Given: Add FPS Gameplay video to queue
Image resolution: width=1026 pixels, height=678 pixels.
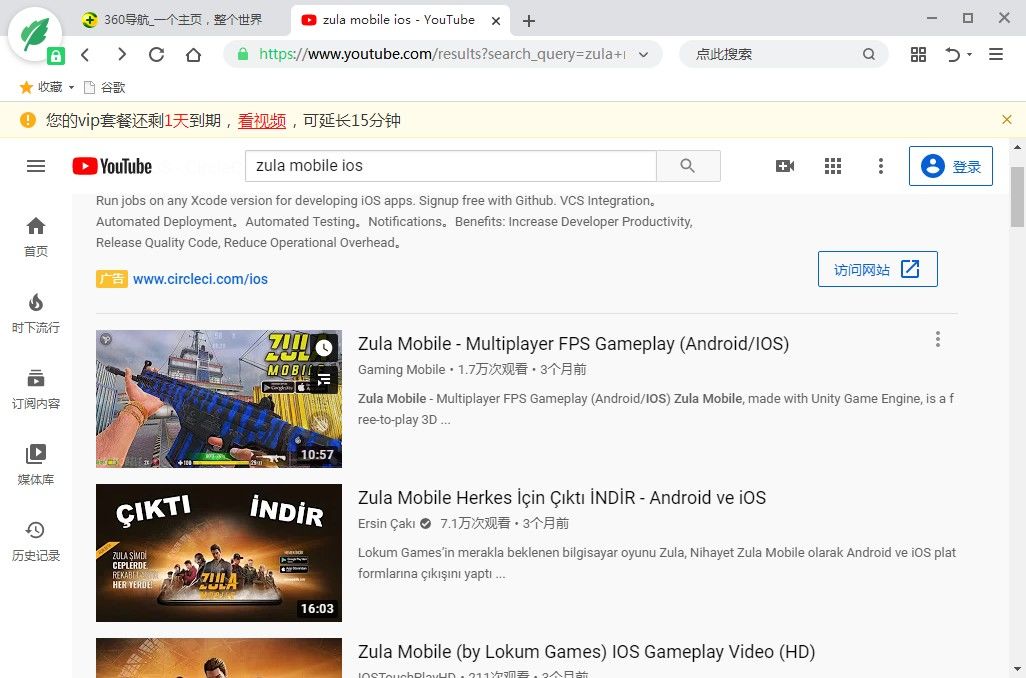Looking at the screenshot, I should tap(324, 380).
